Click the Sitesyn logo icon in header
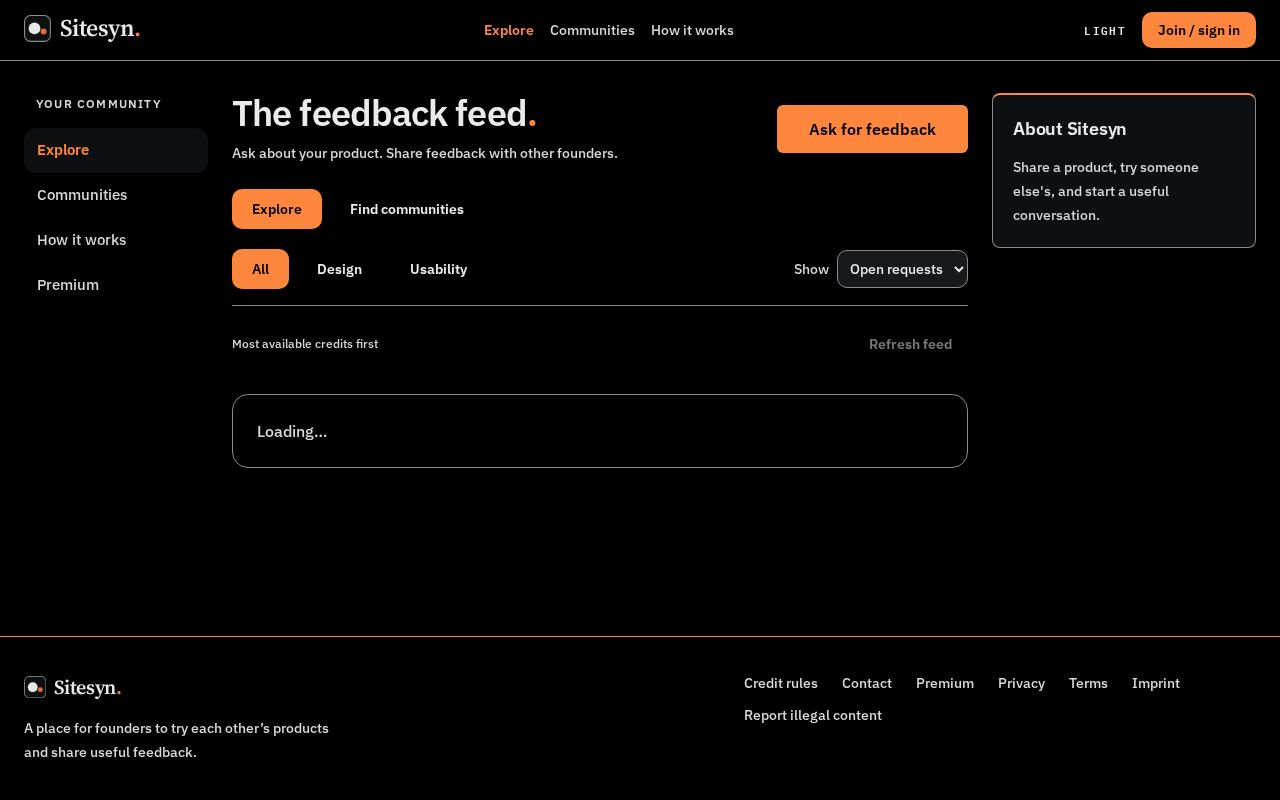Screen dimensions: 1280x800 [37, 29]
